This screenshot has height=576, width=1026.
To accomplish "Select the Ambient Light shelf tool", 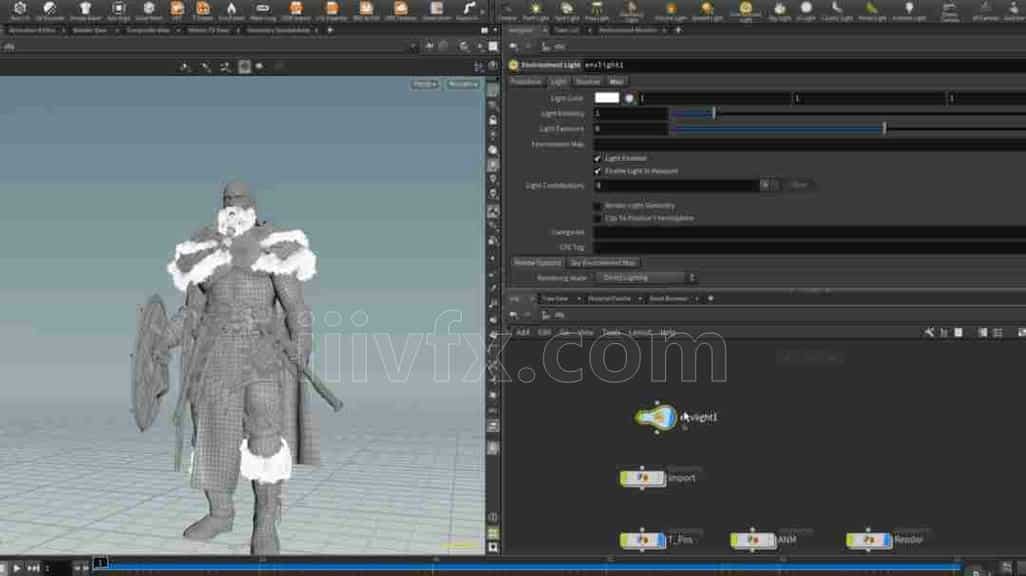I will [x=909, y=10].
